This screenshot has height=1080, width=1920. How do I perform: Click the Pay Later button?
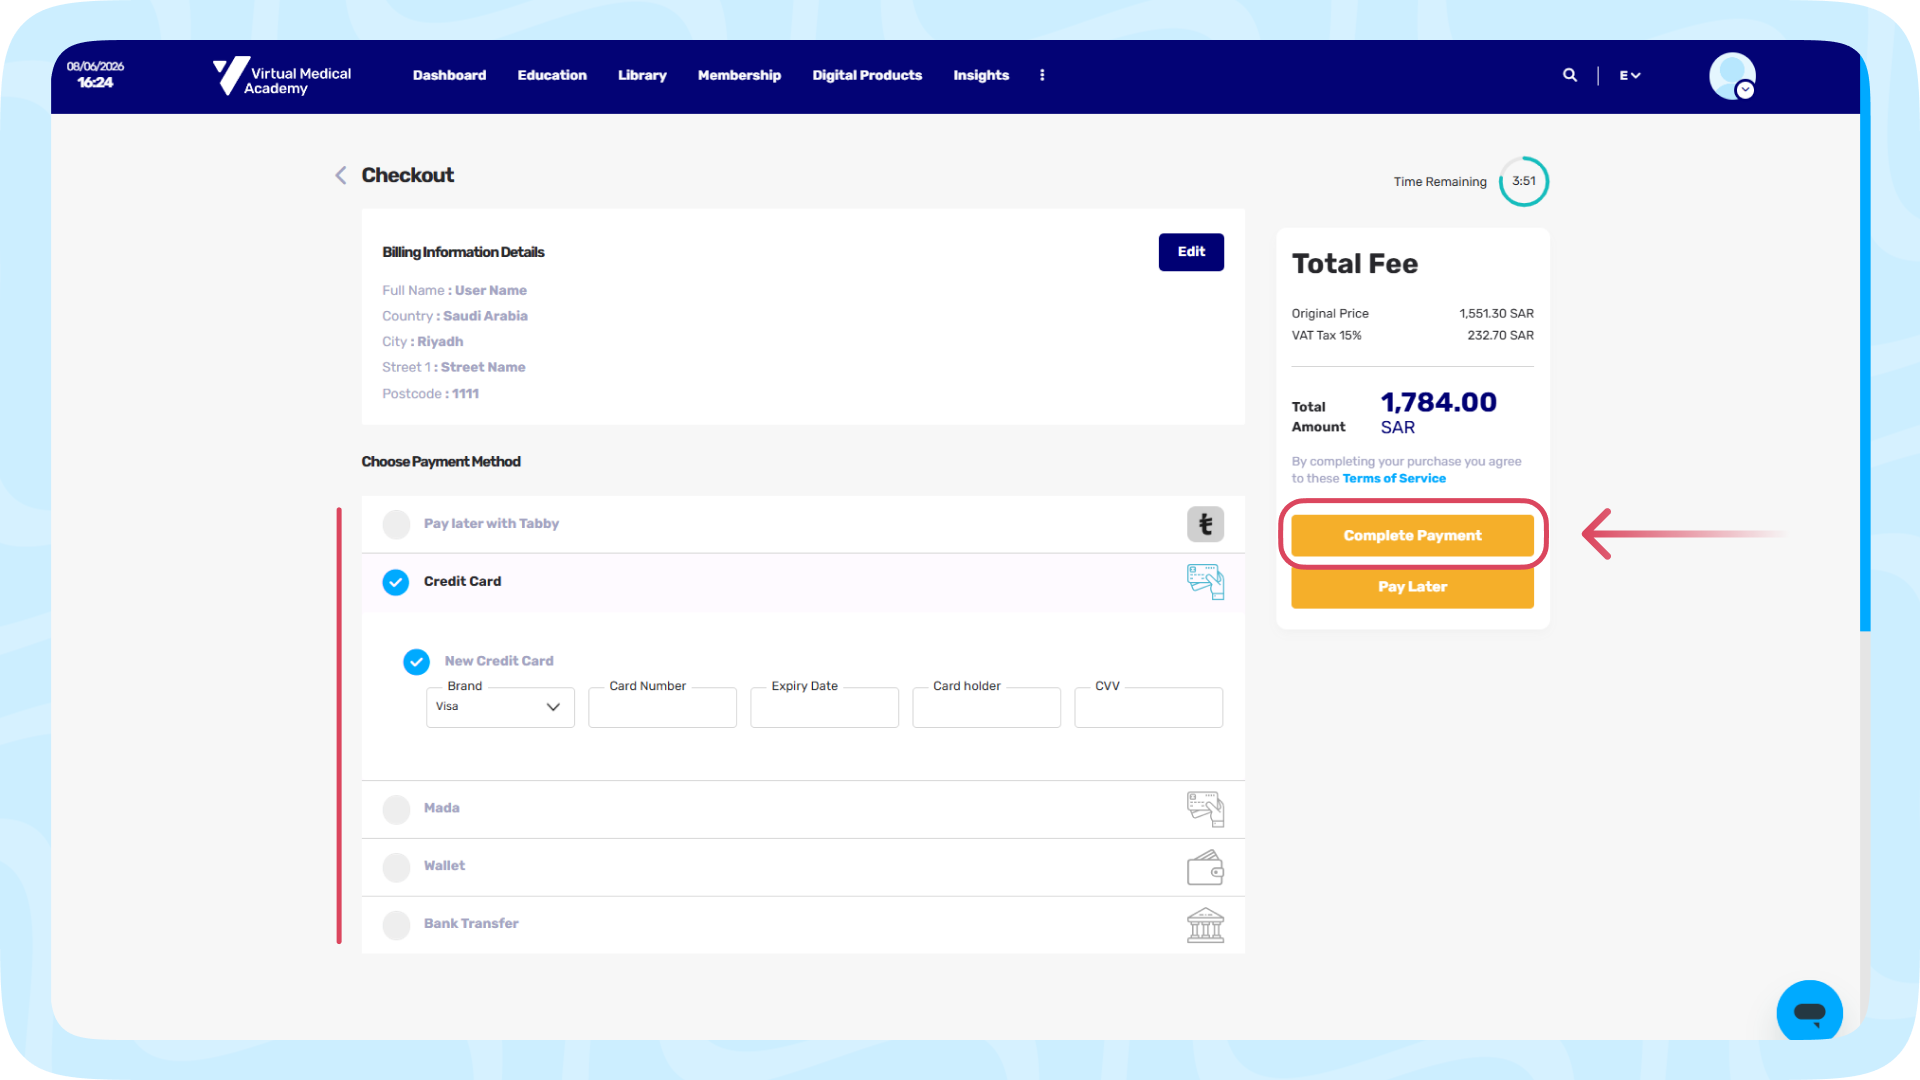point(1412,587)
